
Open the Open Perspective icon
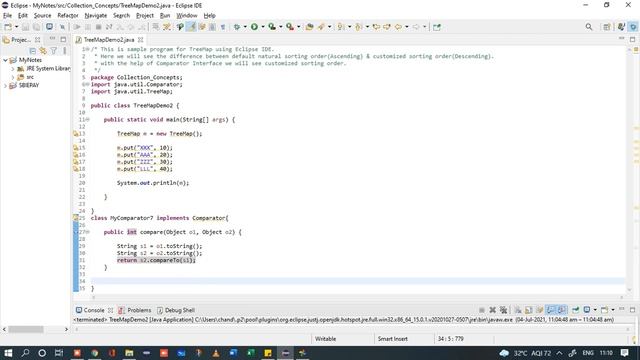[x=607, y=27]
